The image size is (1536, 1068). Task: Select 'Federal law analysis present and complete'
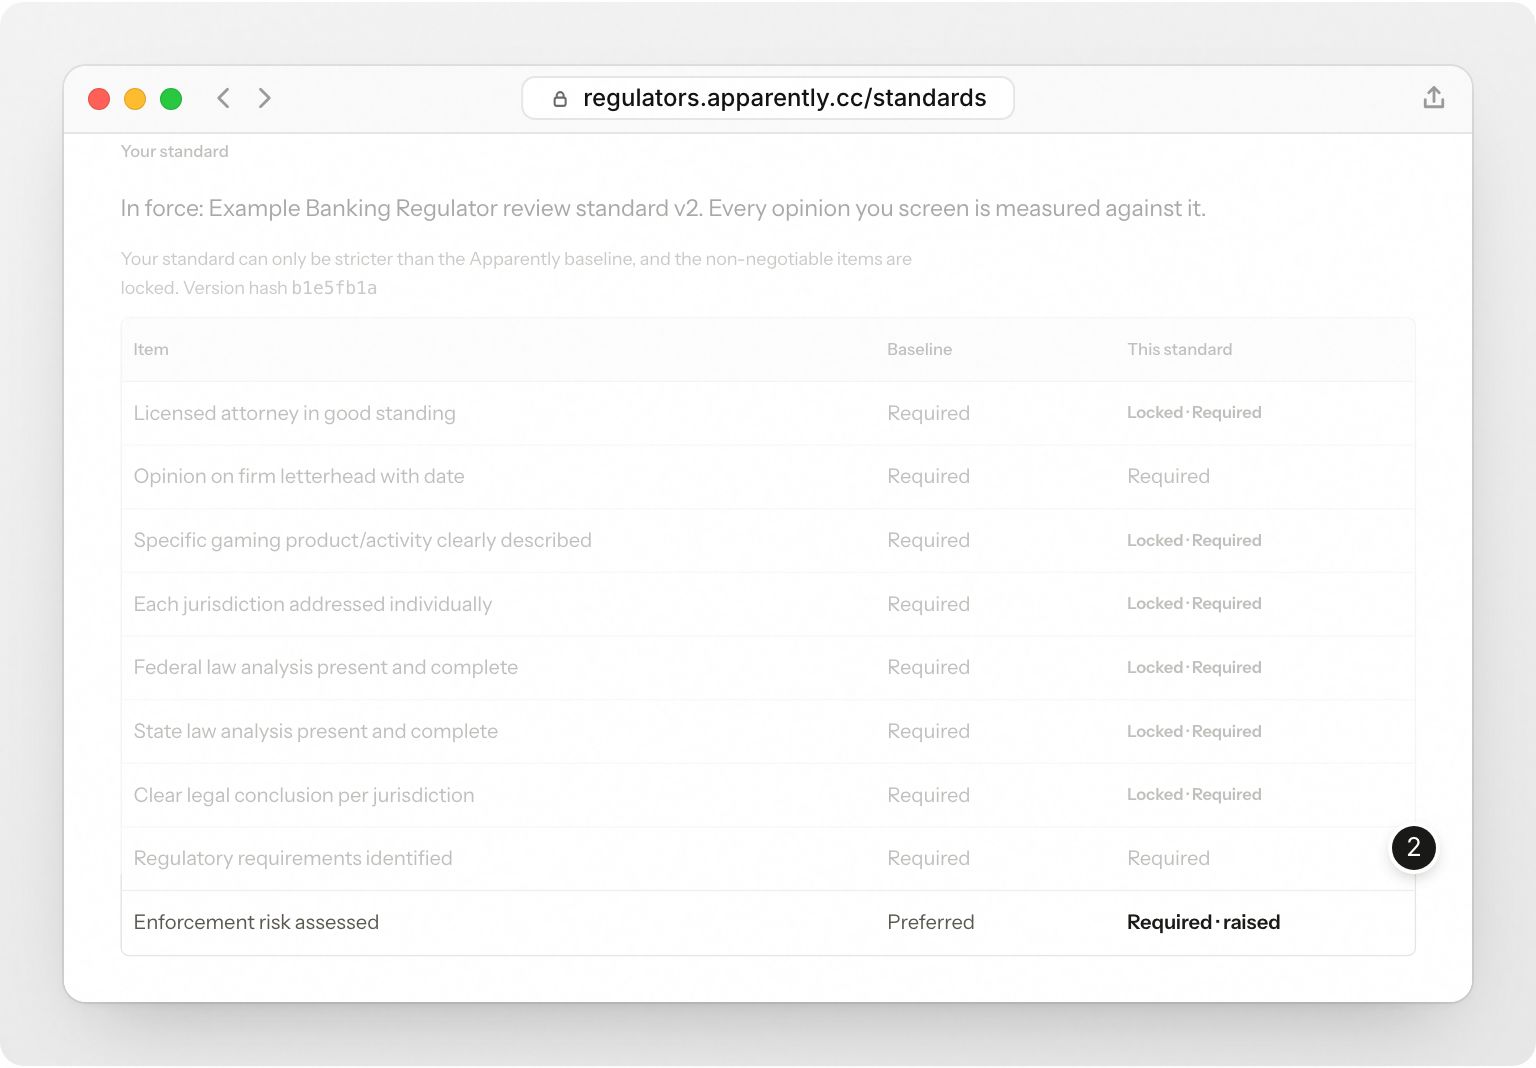click(x=326, y=667)
